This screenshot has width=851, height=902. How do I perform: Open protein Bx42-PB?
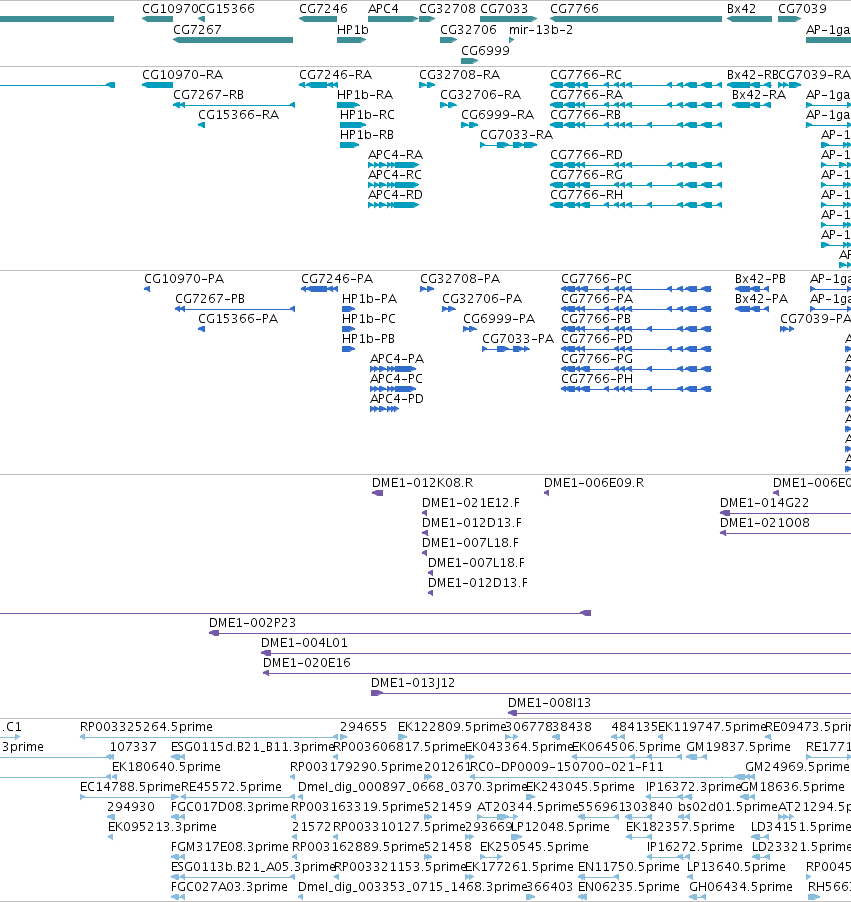point(761,279)
